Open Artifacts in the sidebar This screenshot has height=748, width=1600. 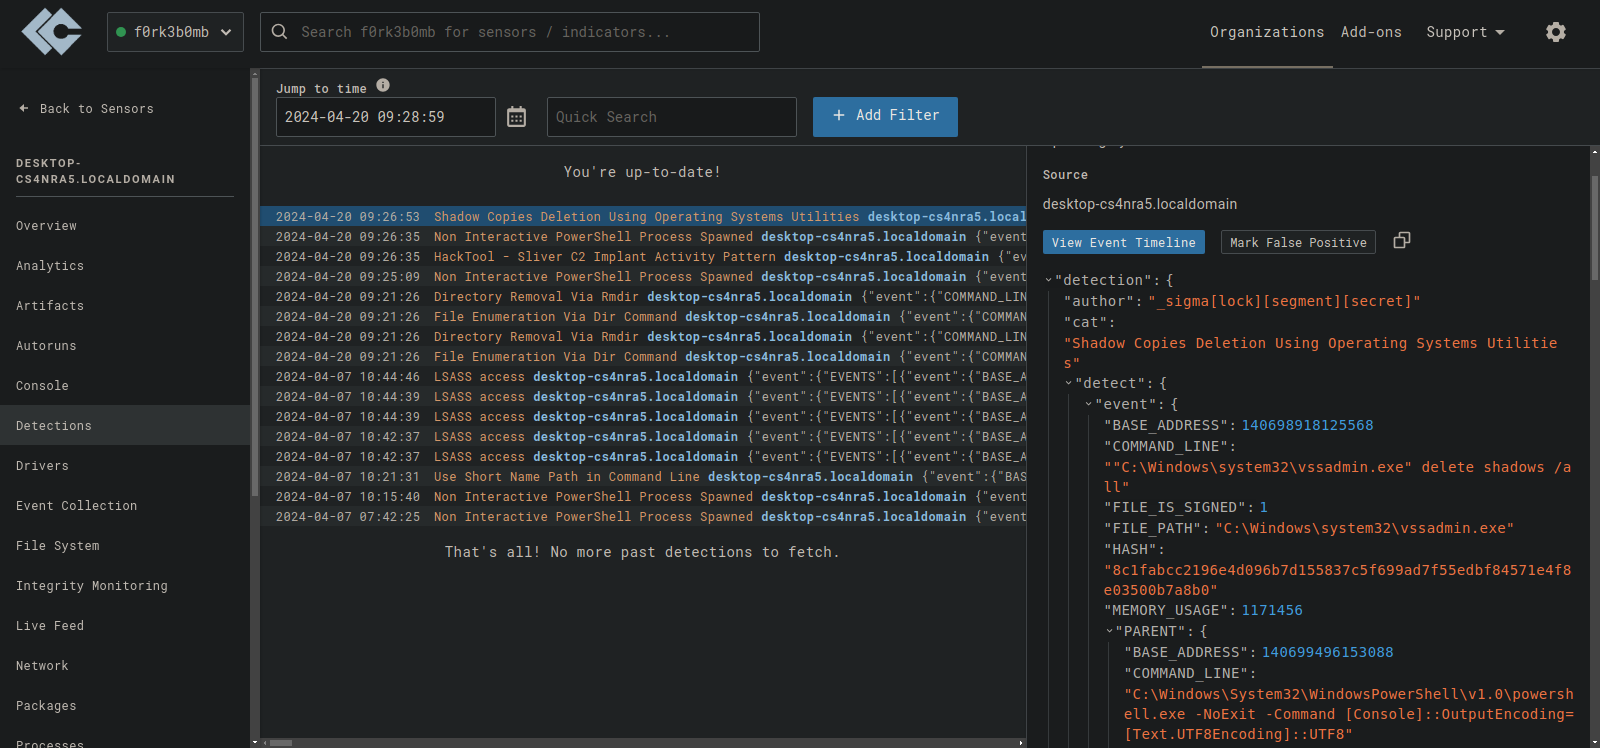point(125,306)
